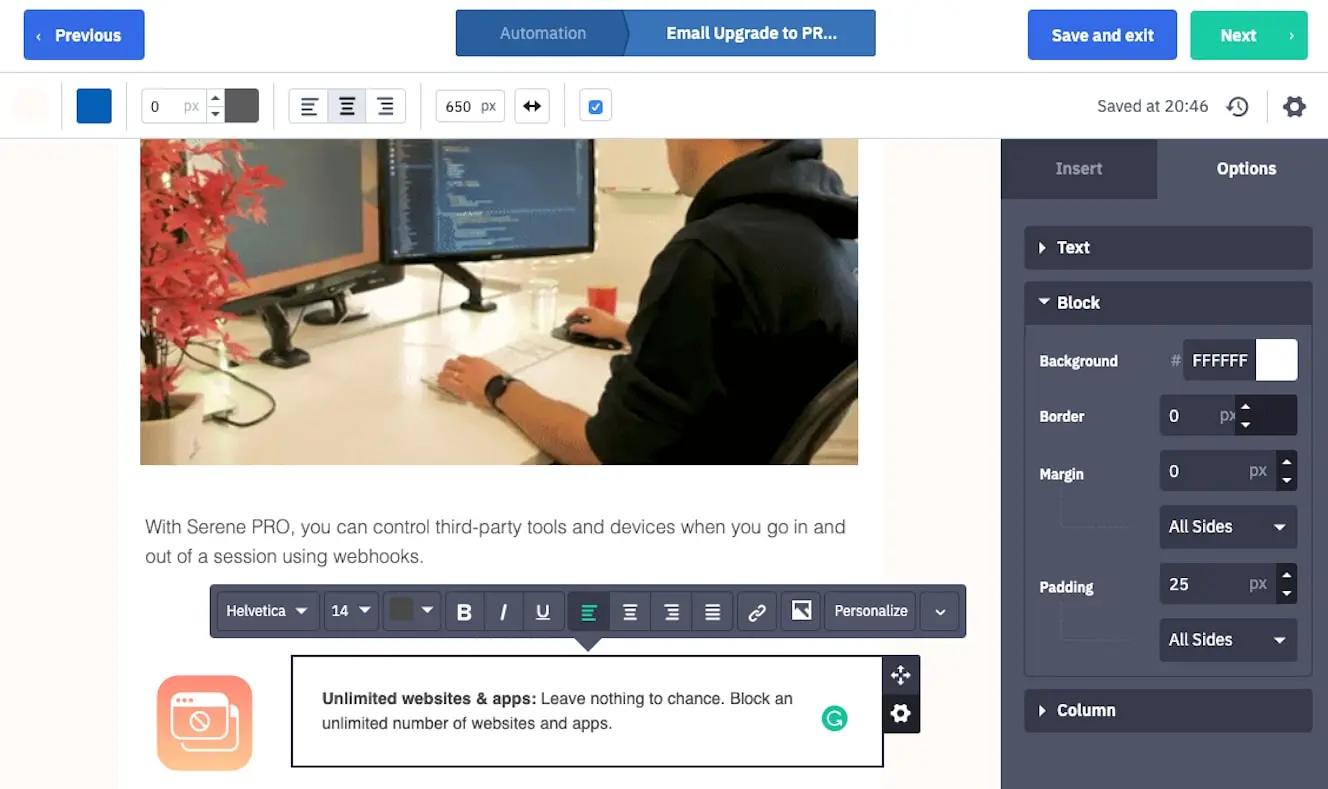Click the Save and exit button
1328x789 pixels.
pos(1102,34)
